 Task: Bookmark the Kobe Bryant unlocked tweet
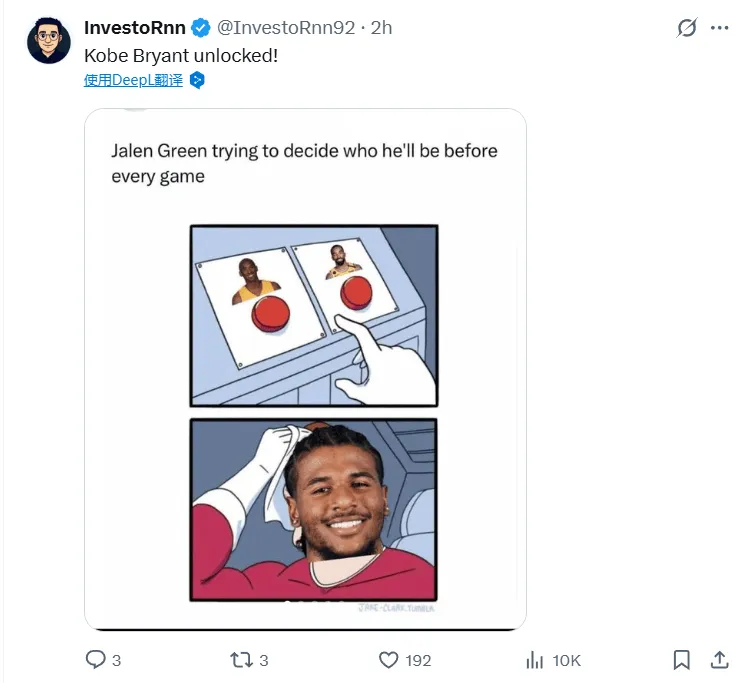coord(681,659)
